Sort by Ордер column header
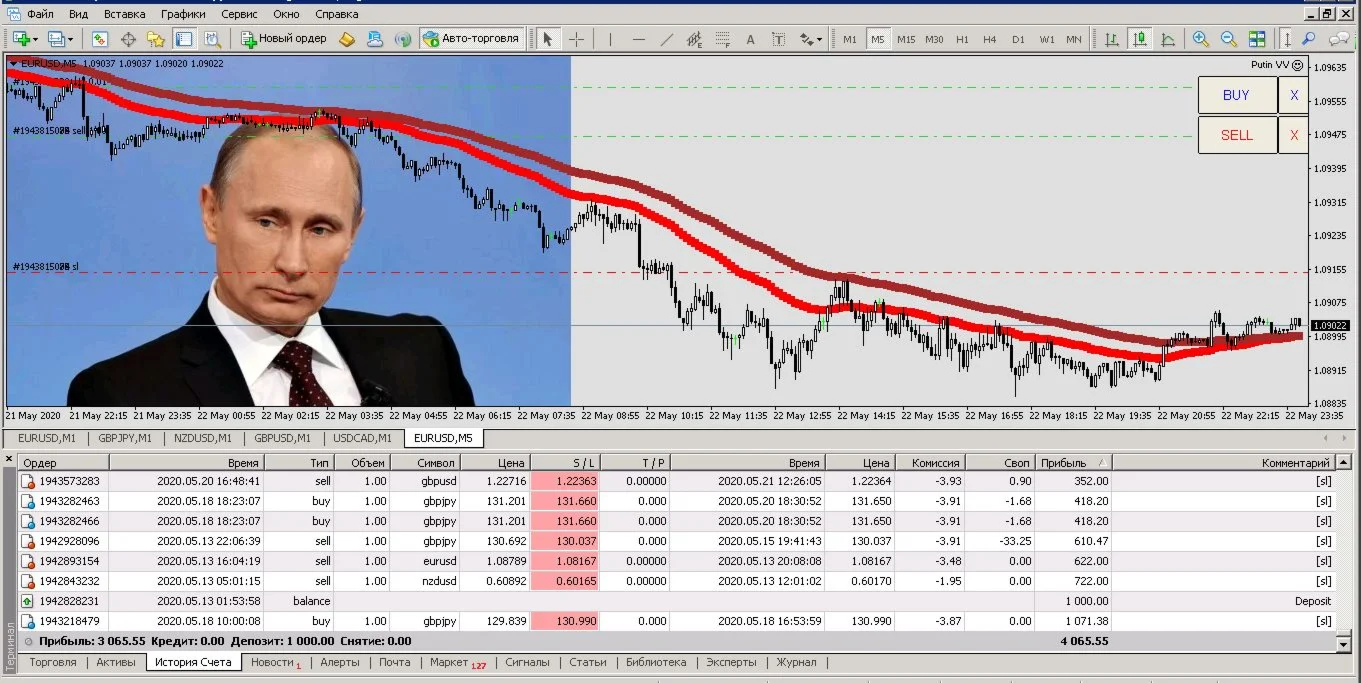This screenshot has height=683, width=1361. click(64, 463)
